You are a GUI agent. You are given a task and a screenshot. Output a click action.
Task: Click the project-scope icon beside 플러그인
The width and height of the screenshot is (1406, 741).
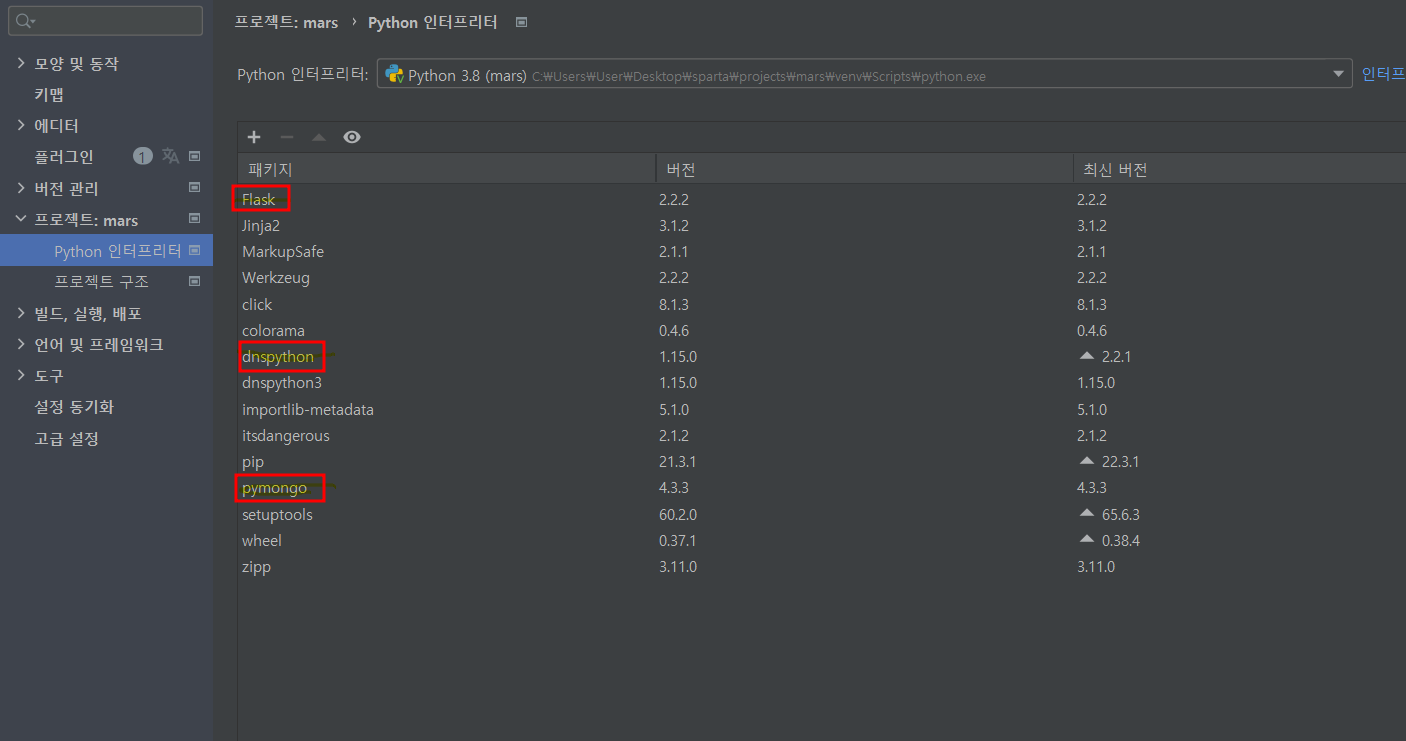click(x=195, y=156)
